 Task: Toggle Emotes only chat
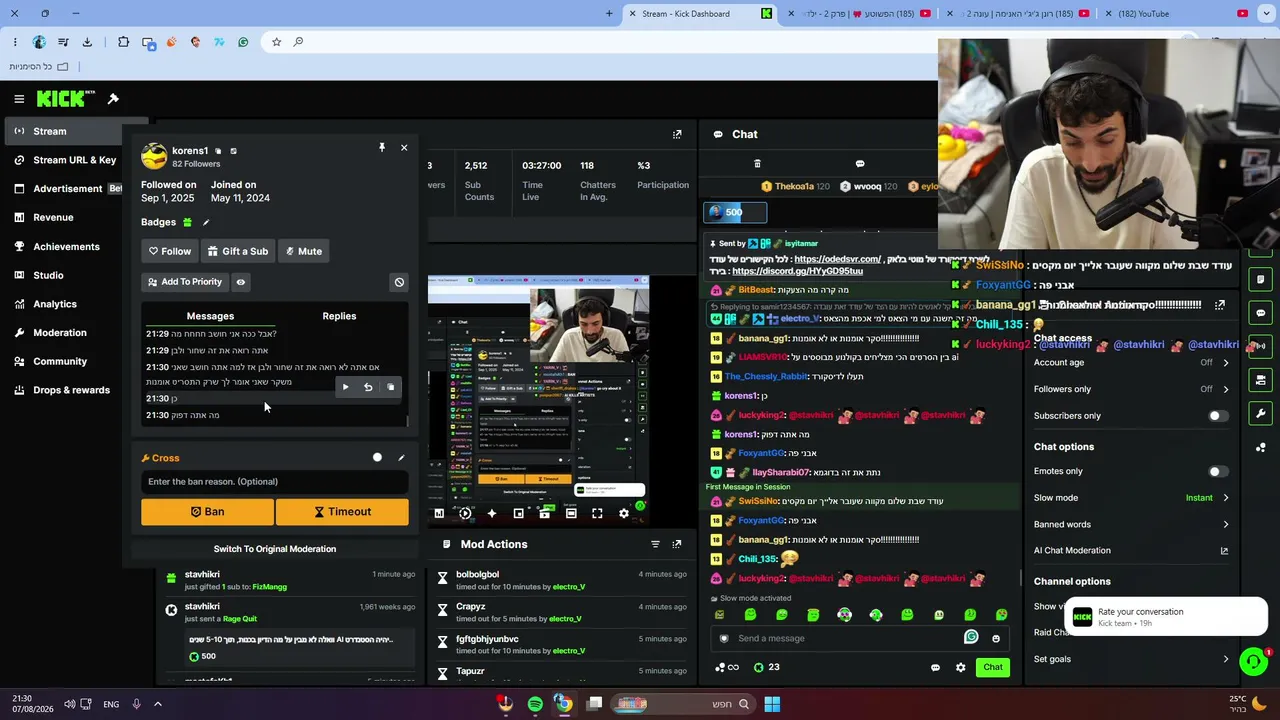(1218, 471)
